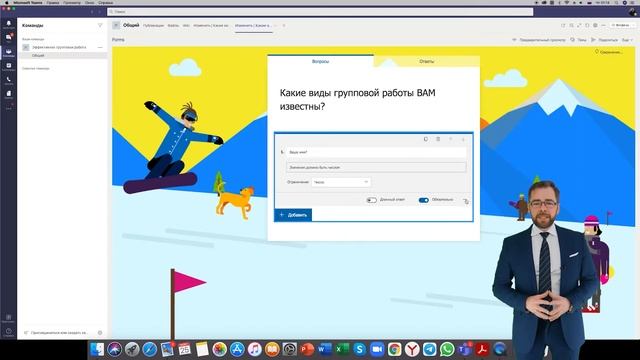The height and width of the screenshot is (360, 640).
Task: Click the invite or create team link
Action: 56,333
